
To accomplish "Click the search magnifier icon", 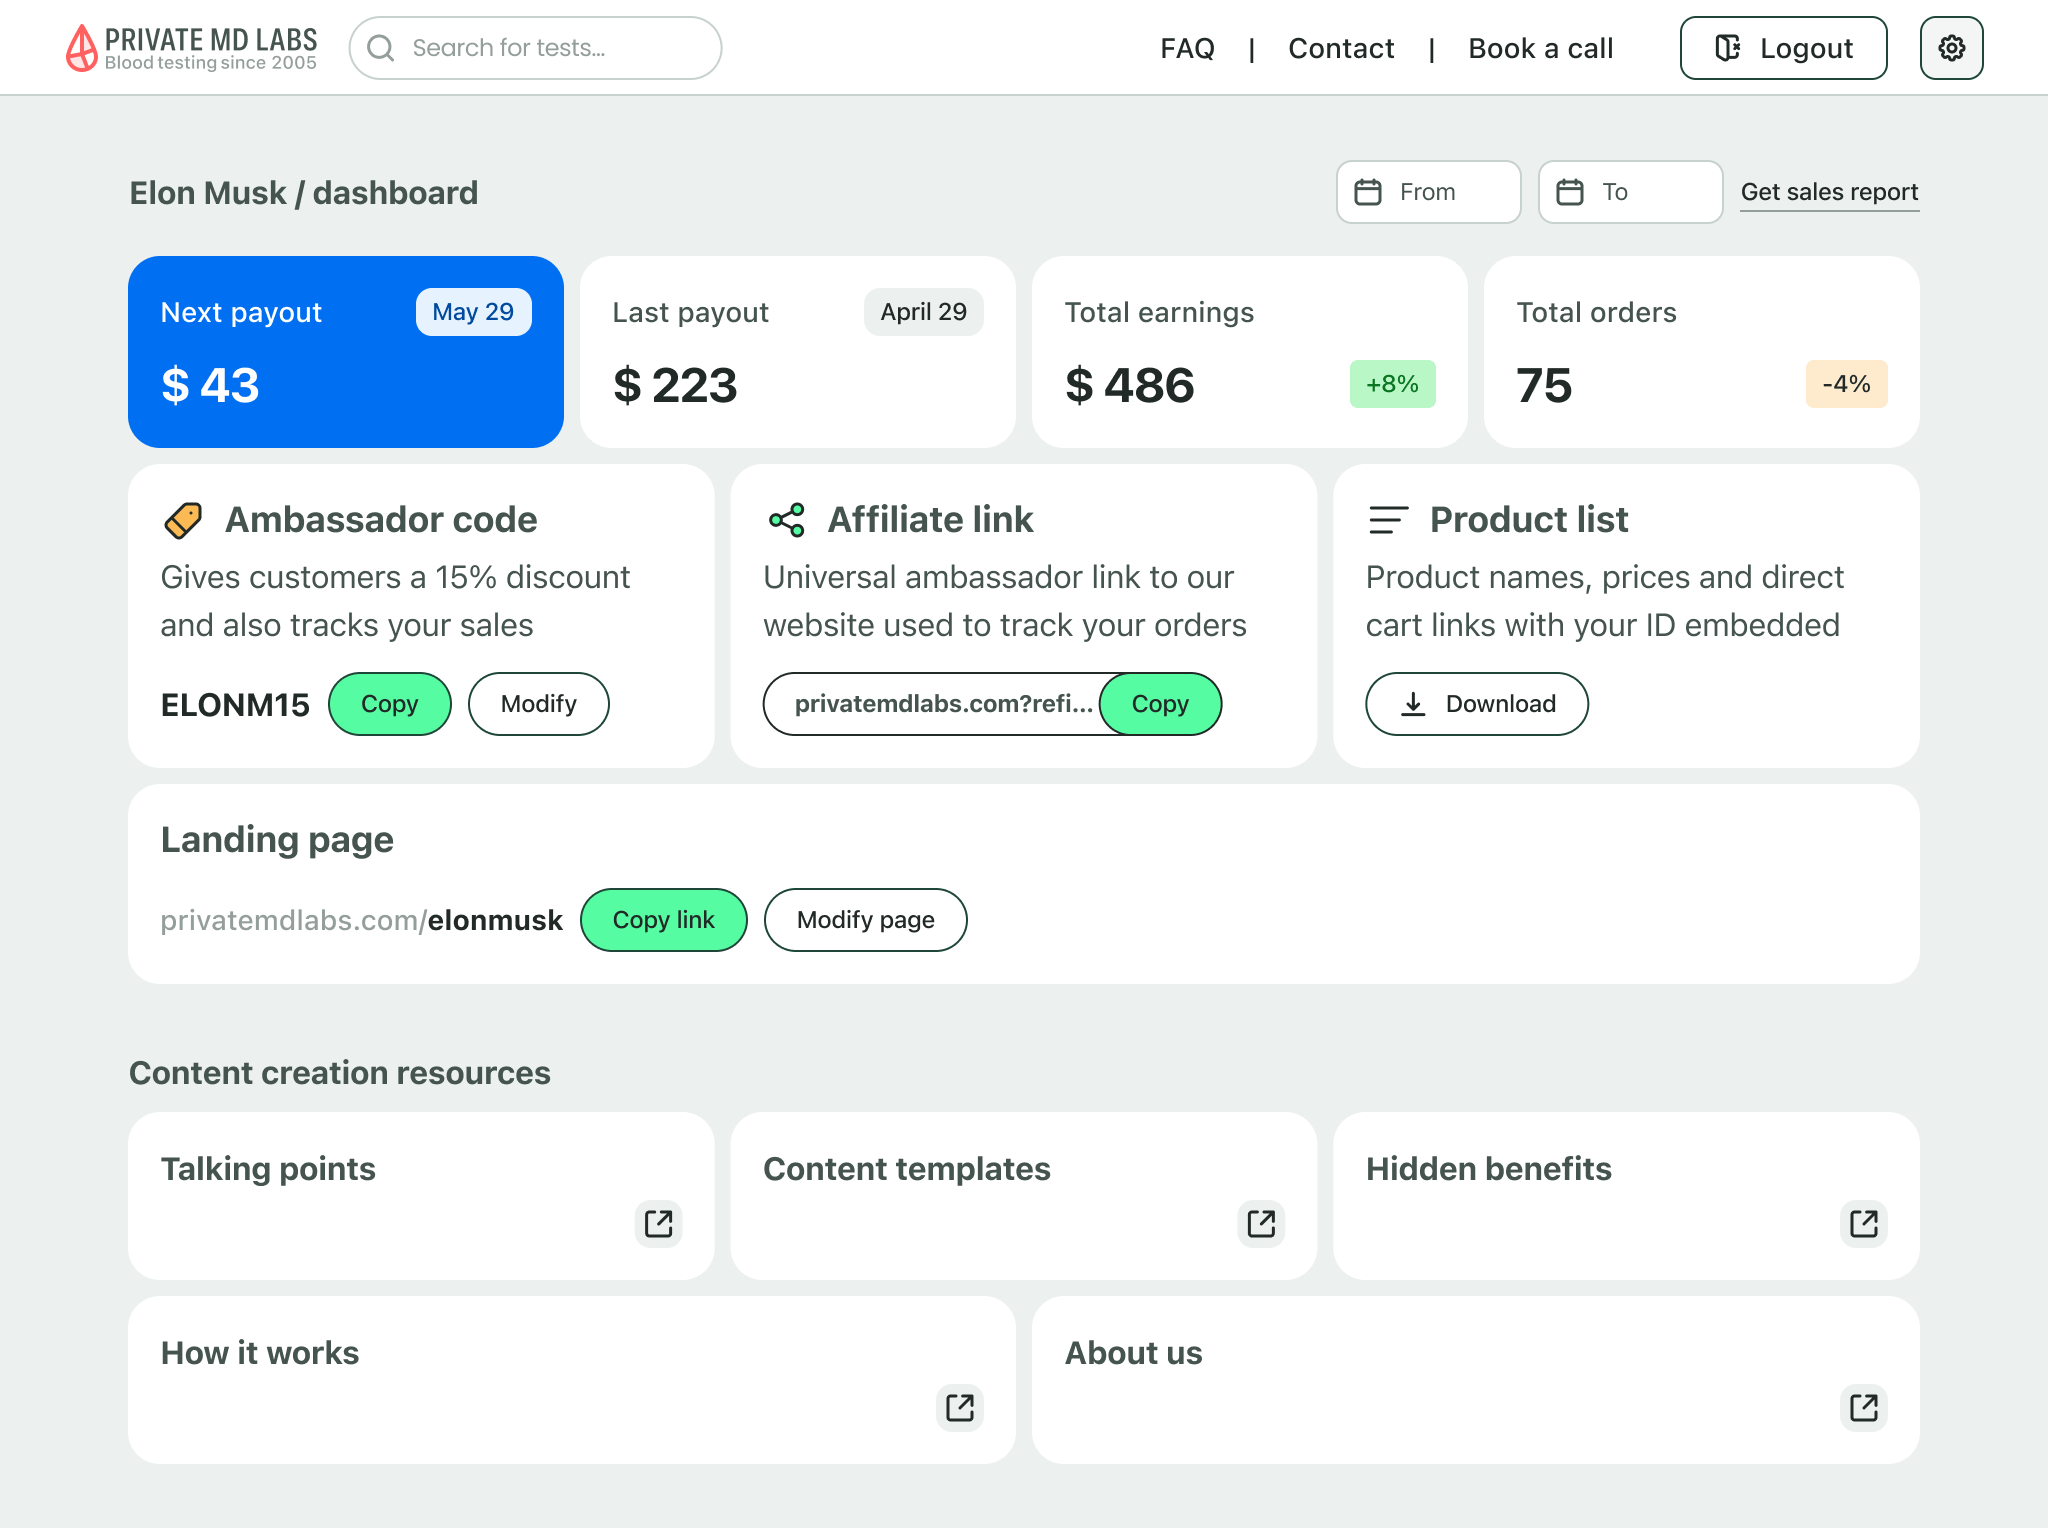I will [x=380, y=48].
